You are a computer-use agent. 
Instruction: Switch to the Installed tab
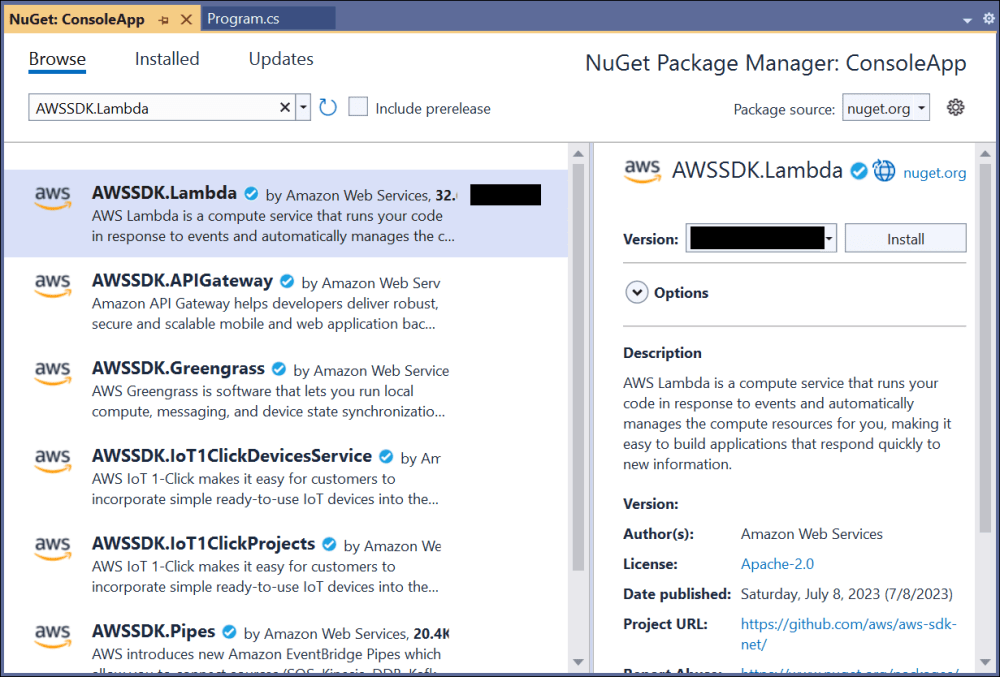167,59
